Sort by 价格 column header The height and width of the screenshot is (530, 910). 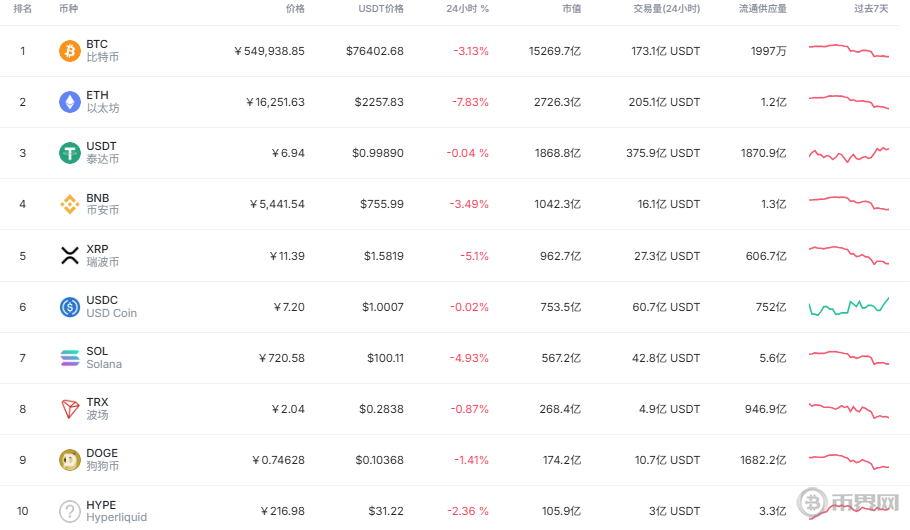click(294, 9)
